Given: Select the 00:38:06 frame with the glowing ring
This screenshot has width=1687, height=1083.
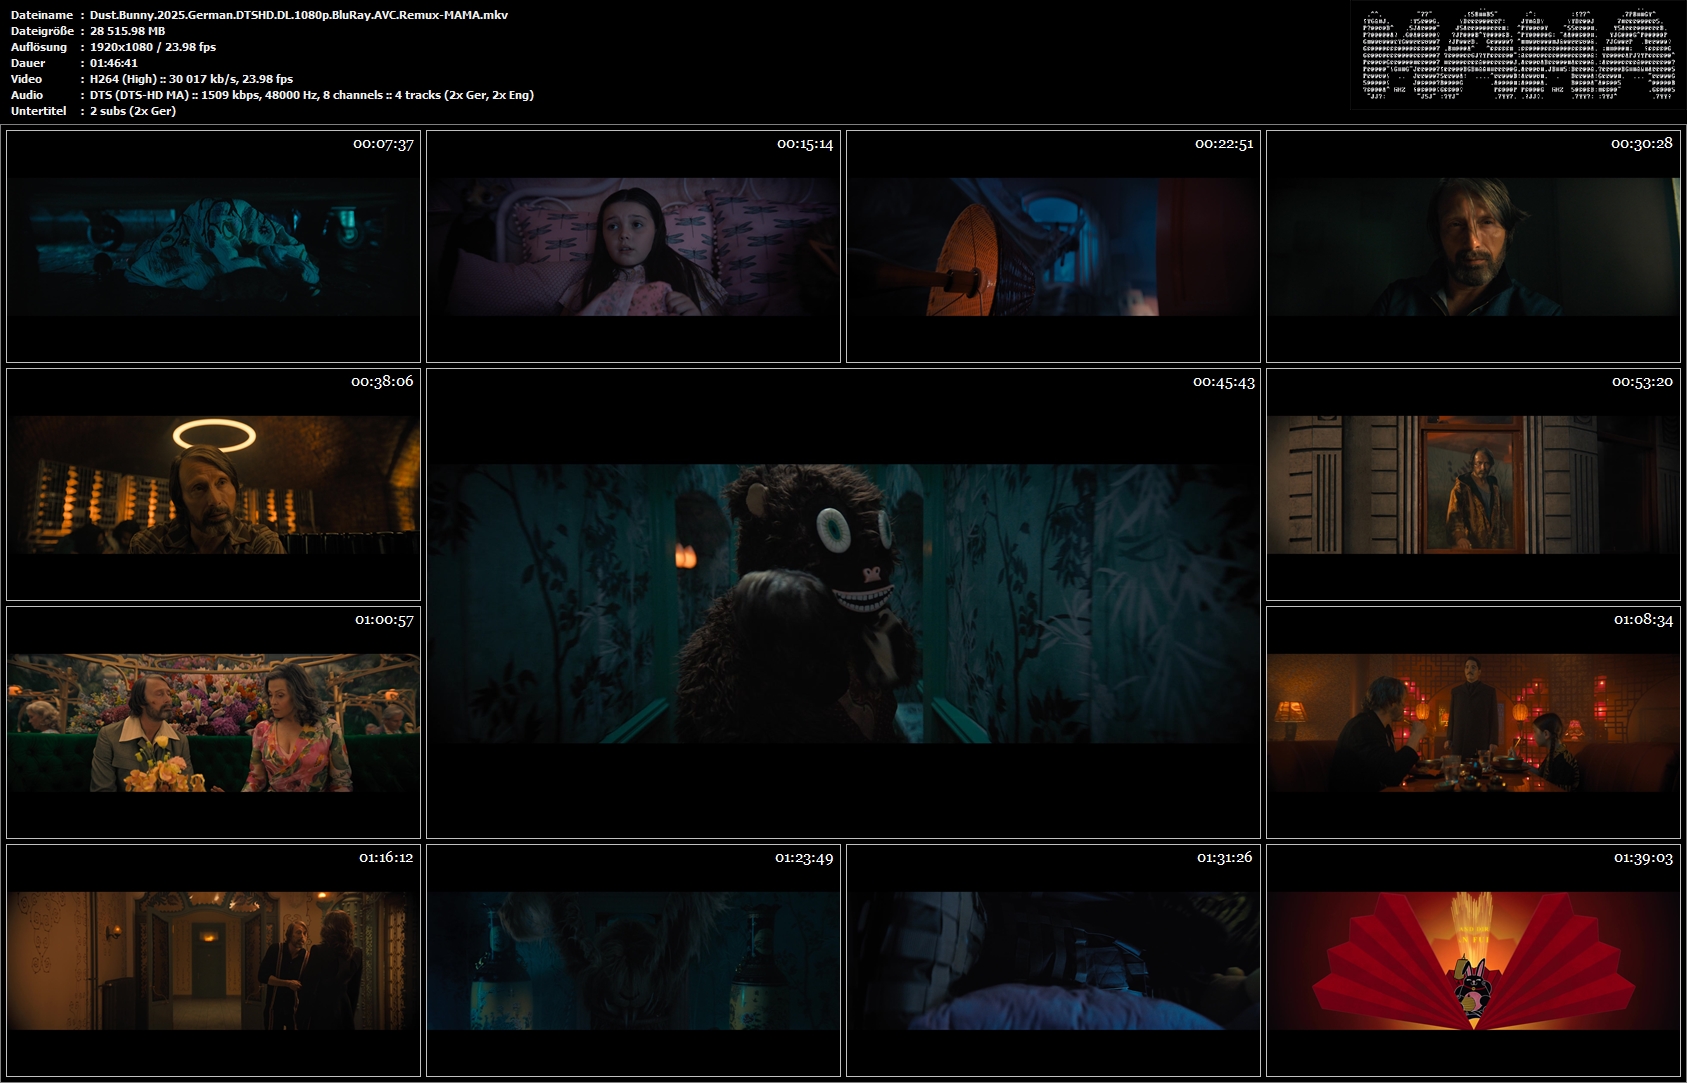Looking at the screenshot, I should point(213,484).
